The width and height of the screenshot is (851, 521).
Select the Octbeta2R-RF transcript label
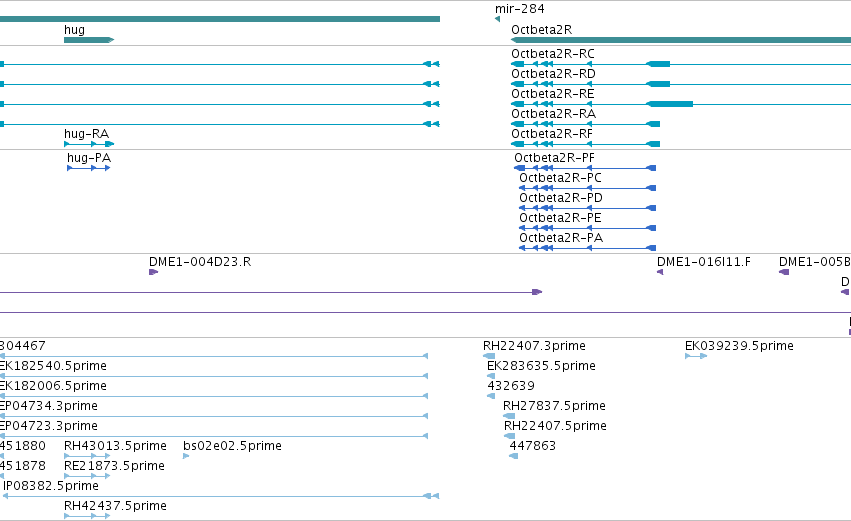pyautogui.click(x=552, y=134)
